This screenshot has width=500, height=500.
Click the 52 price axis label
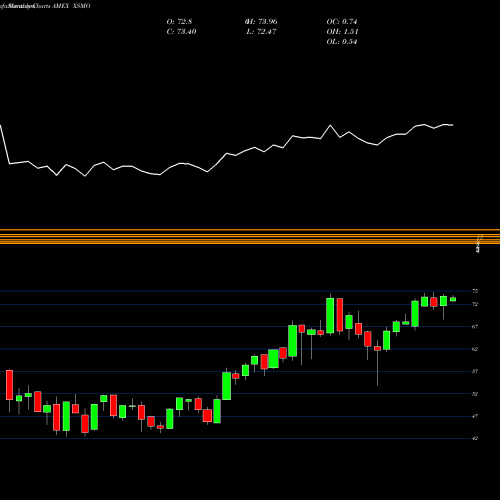click(475, 394)
